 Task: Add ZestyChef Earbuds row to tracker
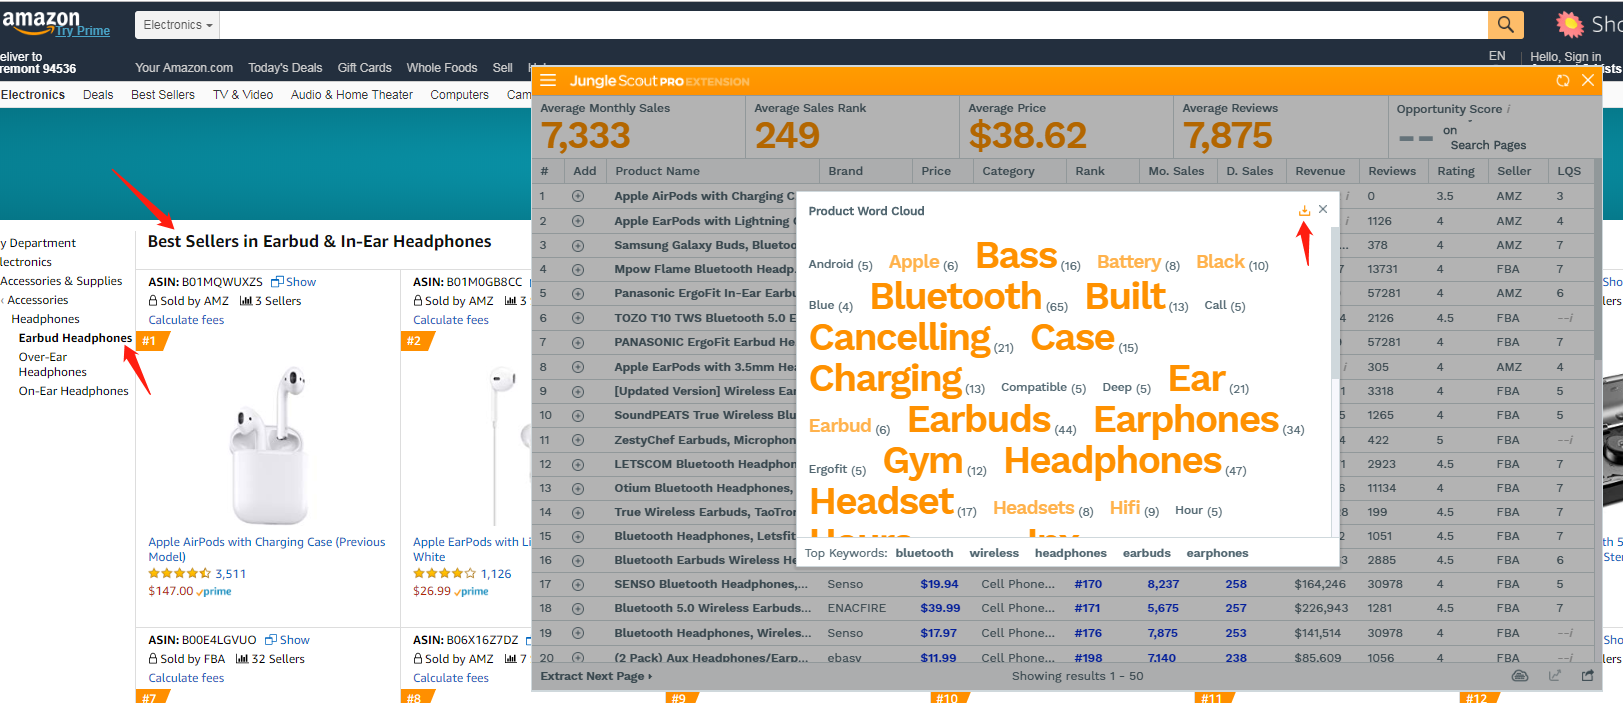pyautogui.click(x=578, y=440)
